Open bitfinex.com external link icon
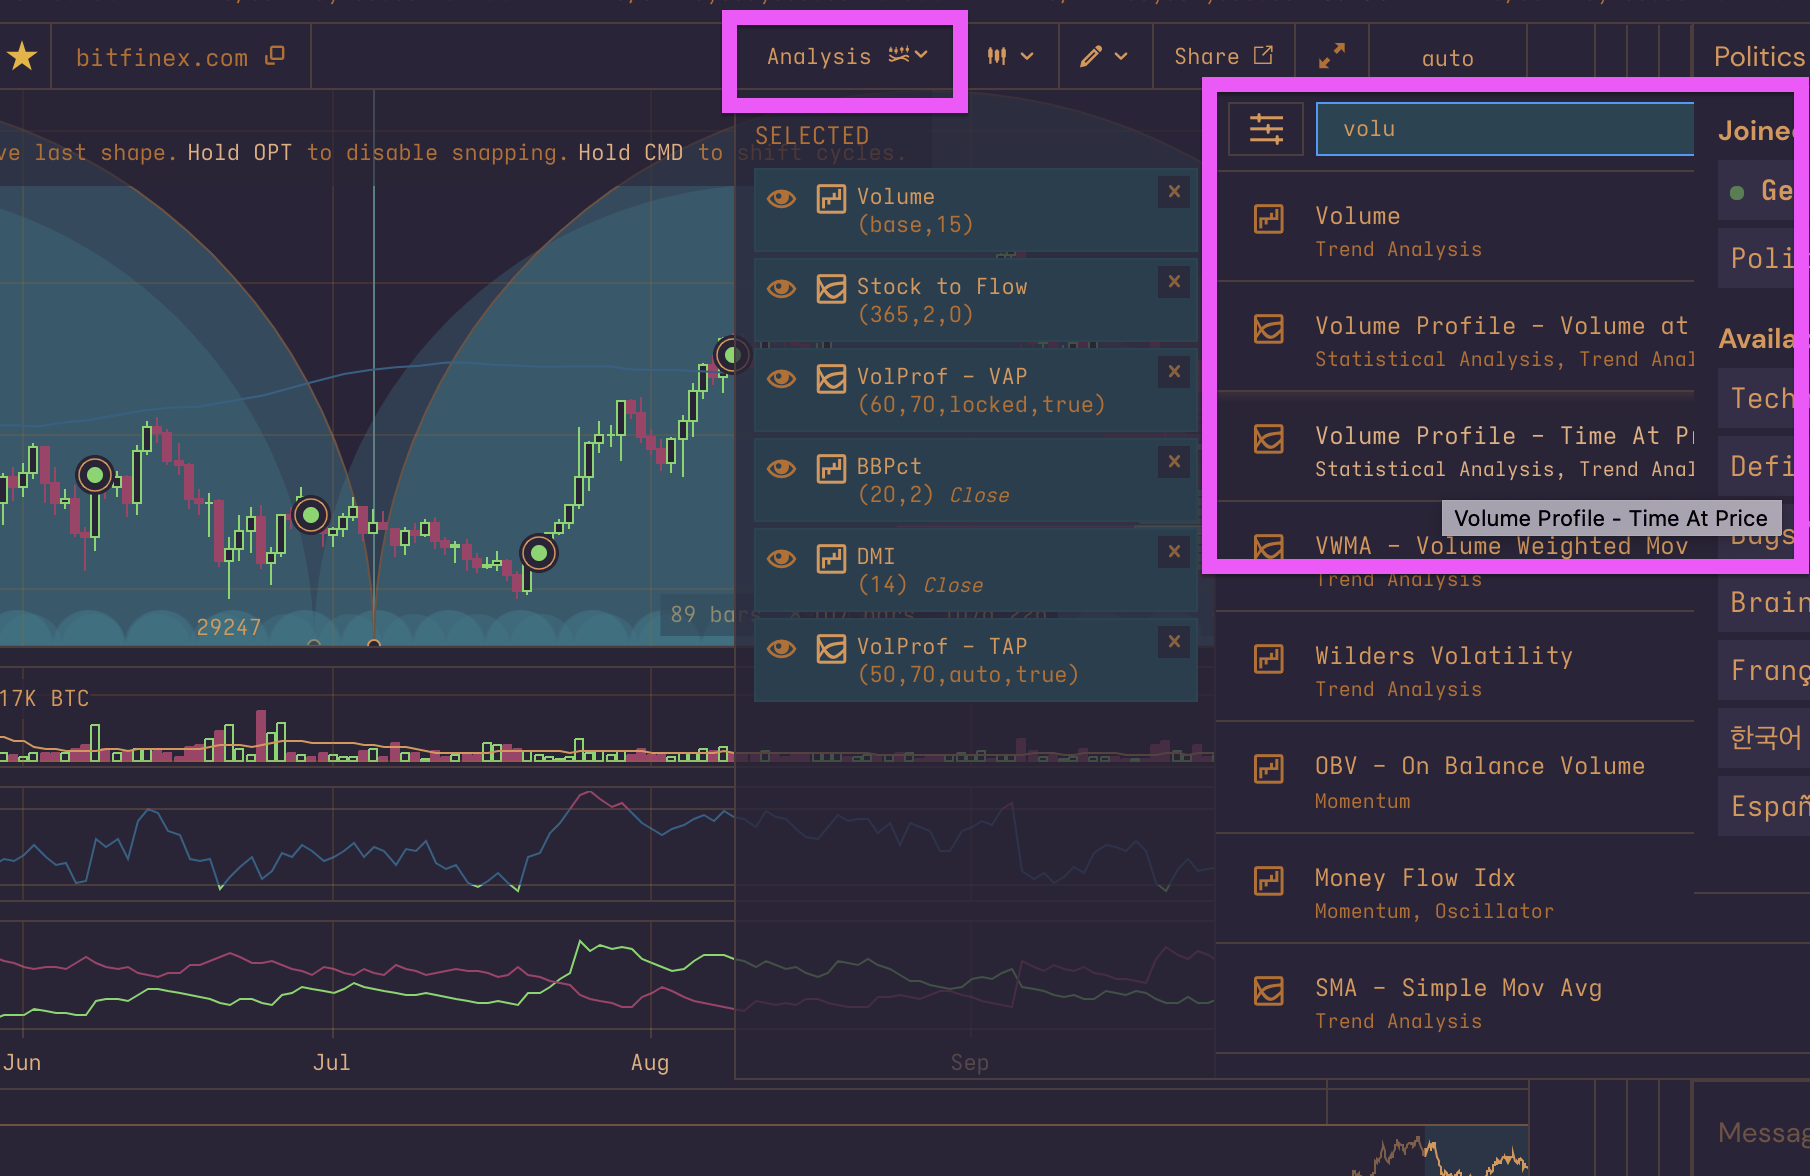The image size is (1810, 1176). (275, 56)
